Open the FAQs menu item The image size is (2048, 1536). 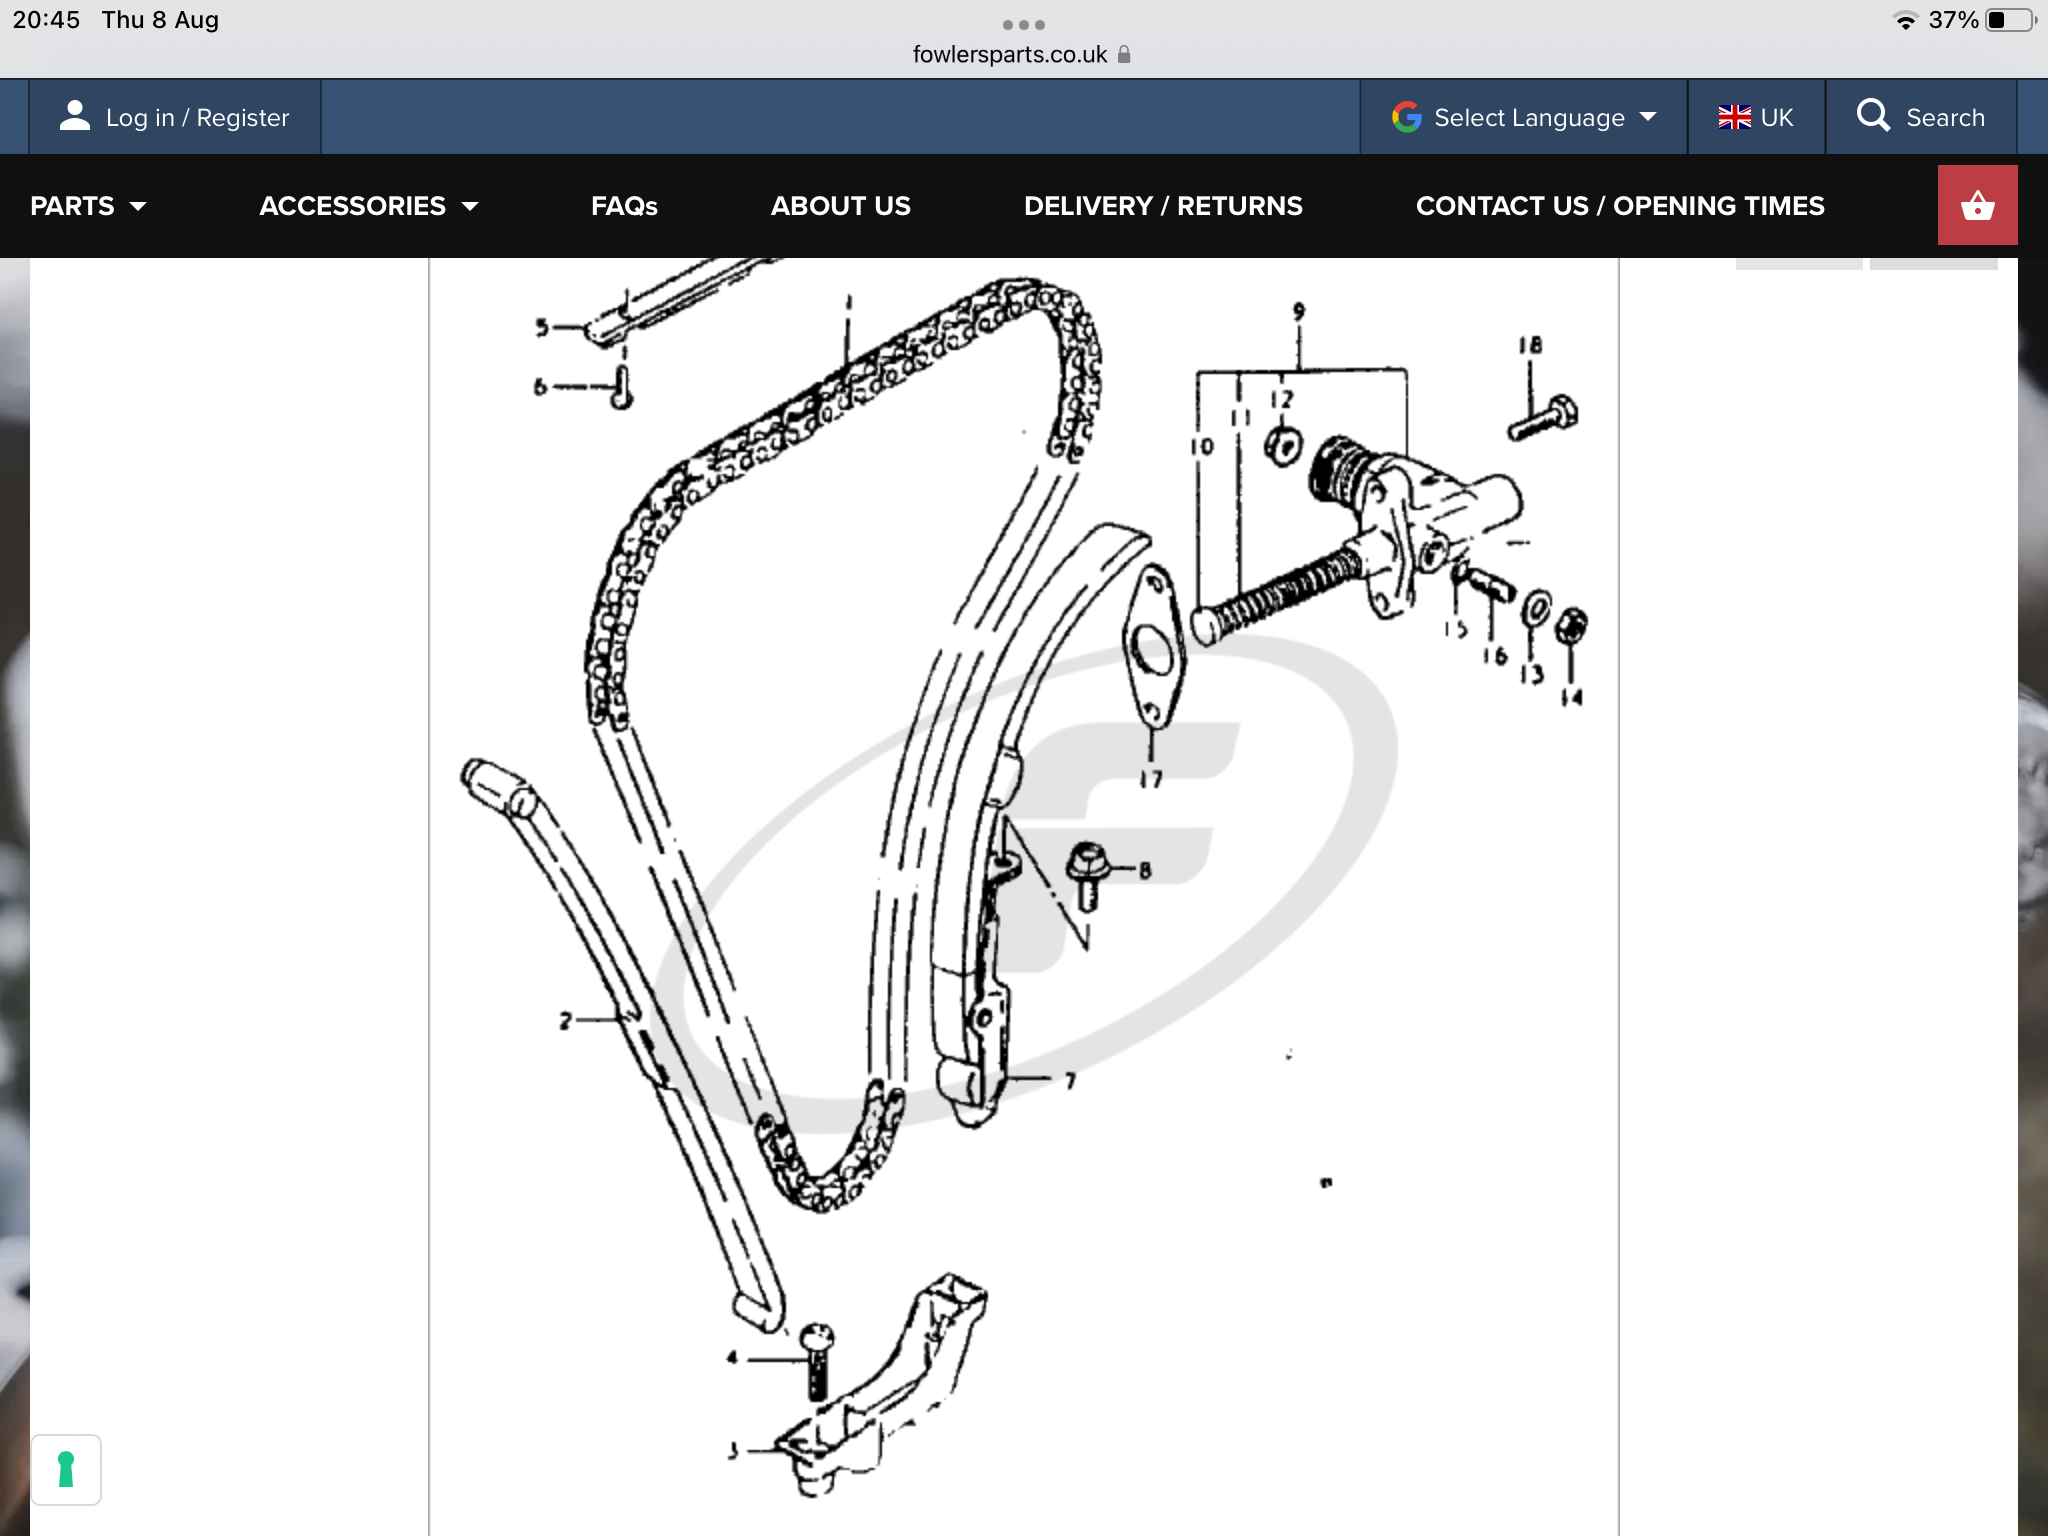pos(624,206)
